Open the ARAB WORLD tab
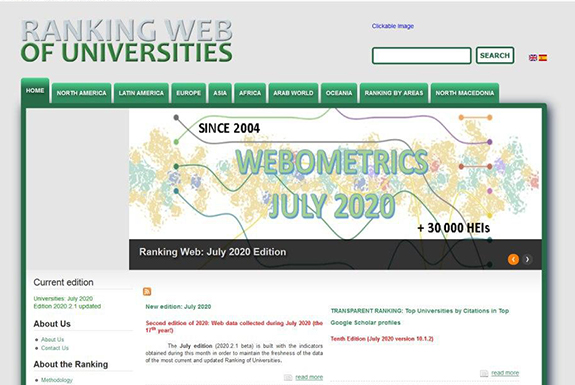Image resolution: width=575 pixels, height=385 pixels. (293, 93)
